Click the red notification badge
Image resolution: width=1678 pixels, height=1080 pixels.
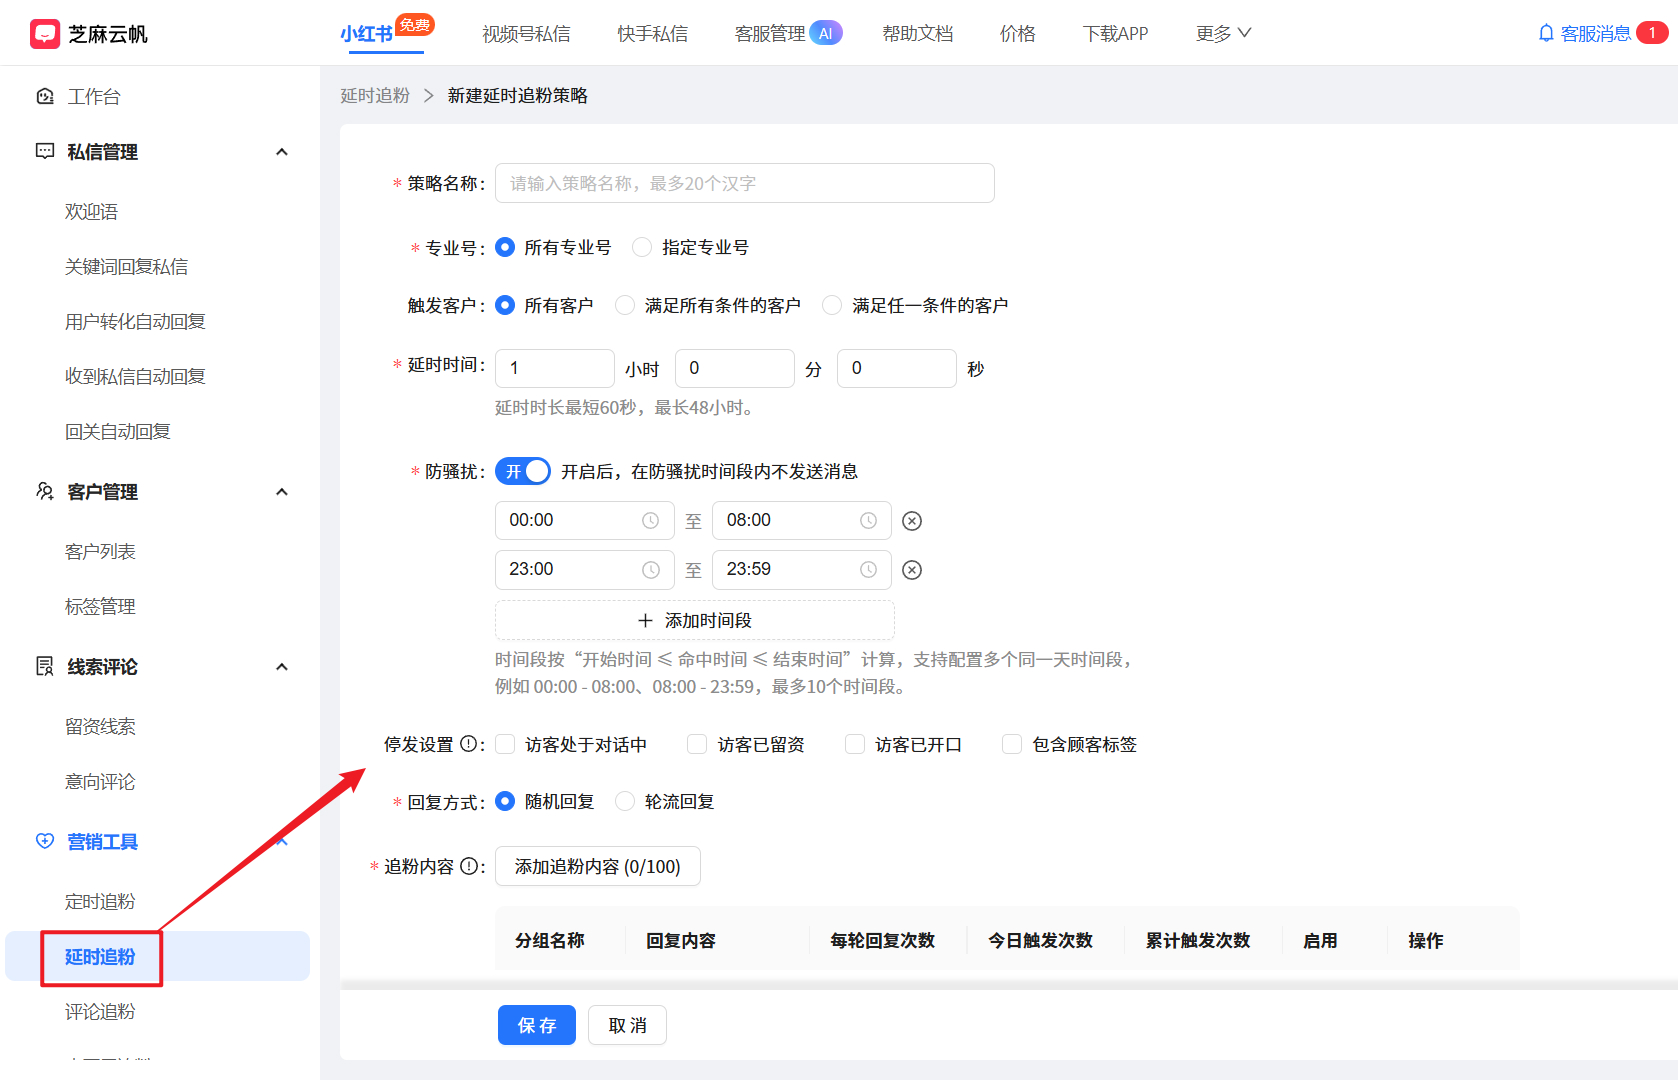pyautogui.click(x=1652, y=33)
